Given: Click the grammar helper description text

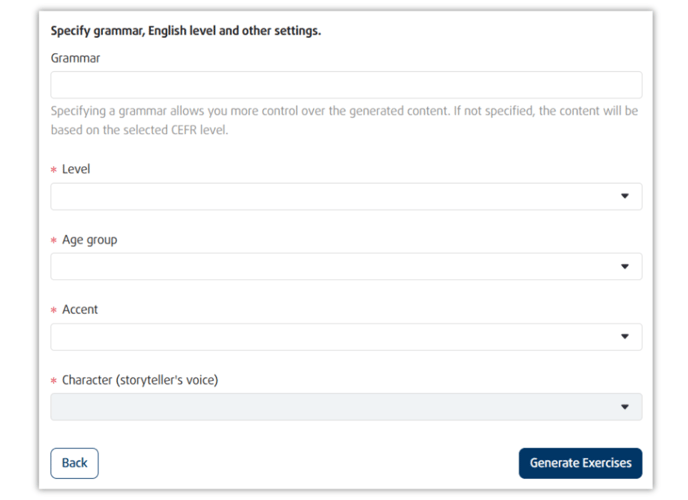Looking at the screenshot, I should (x=344, y=120).
